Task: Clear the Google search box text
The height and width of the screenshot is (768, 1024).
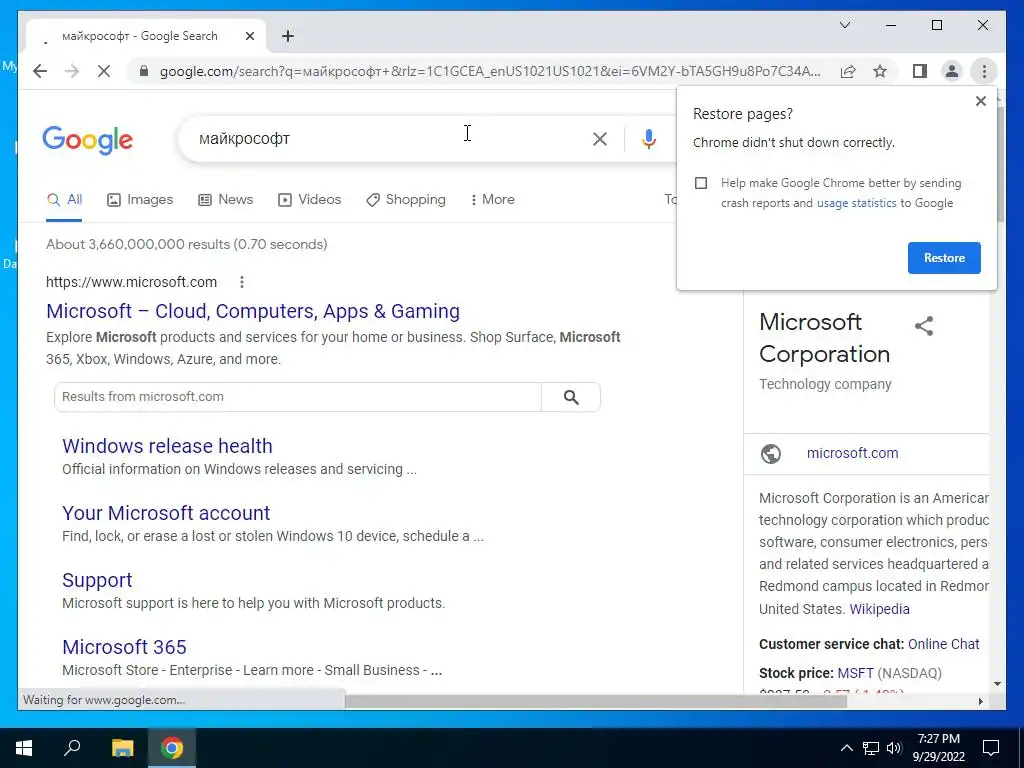Action: click(600, 138)
